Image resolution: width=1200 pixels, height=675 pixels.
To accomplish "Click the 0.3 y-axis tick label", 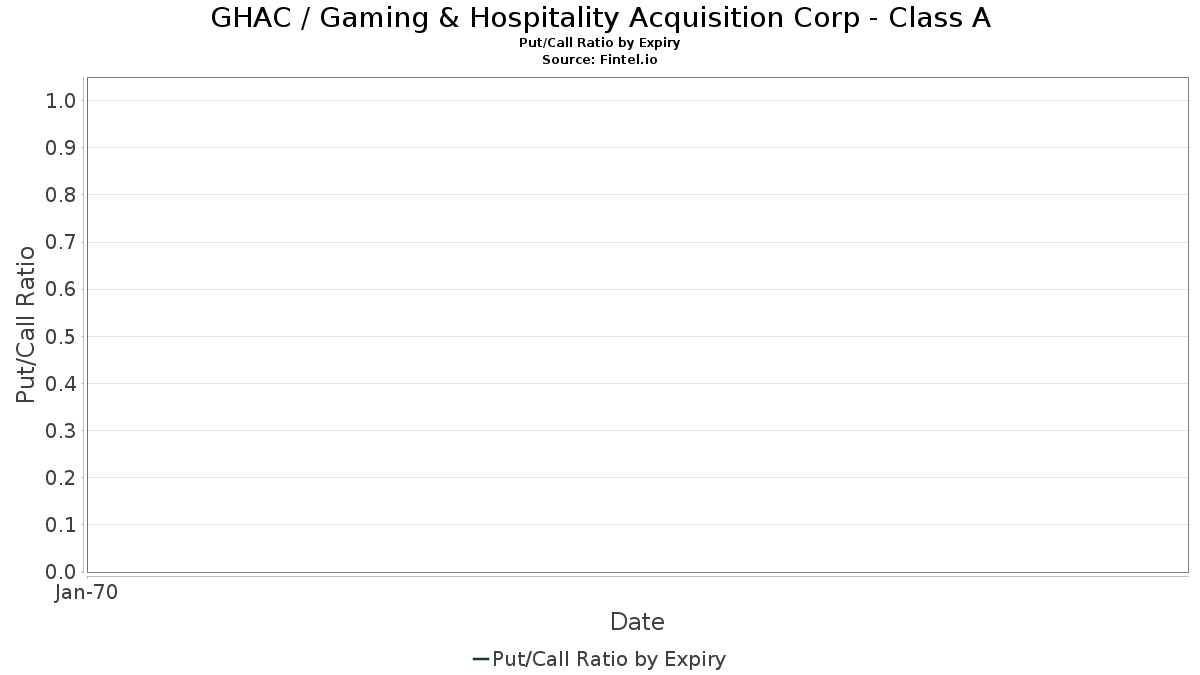I will coord(61,430).
